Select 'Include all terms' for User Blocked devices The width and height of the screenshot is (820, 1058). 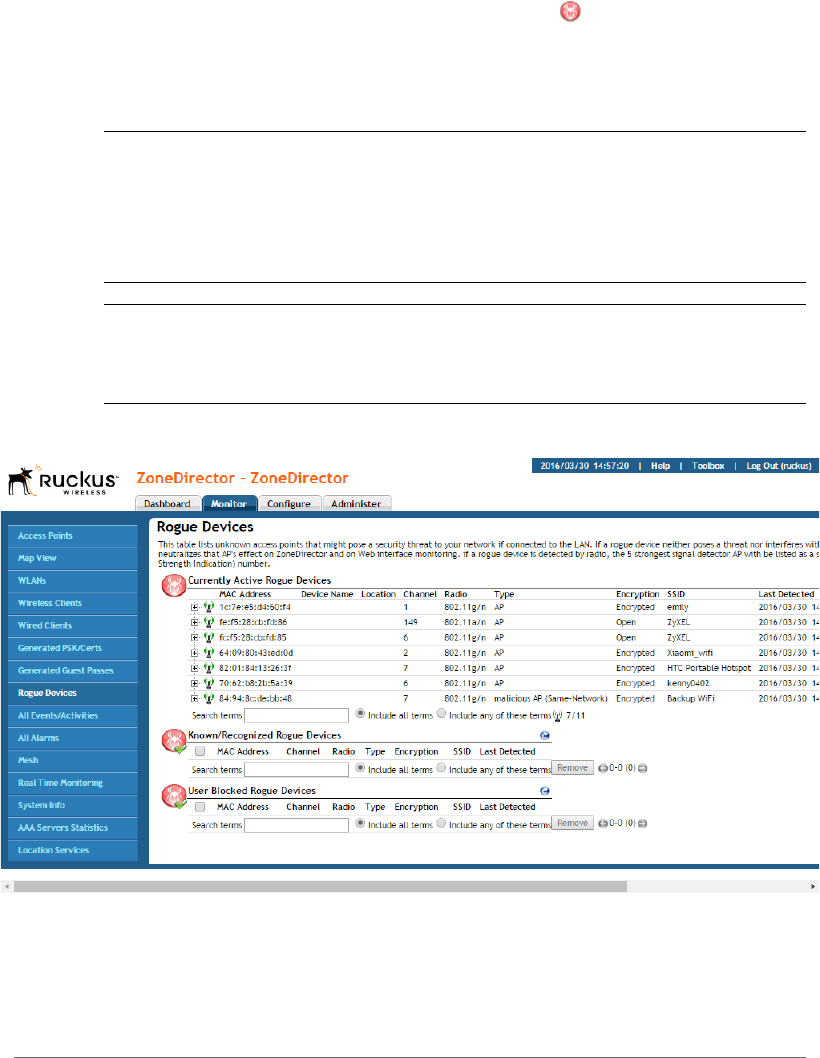[x=360, y=823]
